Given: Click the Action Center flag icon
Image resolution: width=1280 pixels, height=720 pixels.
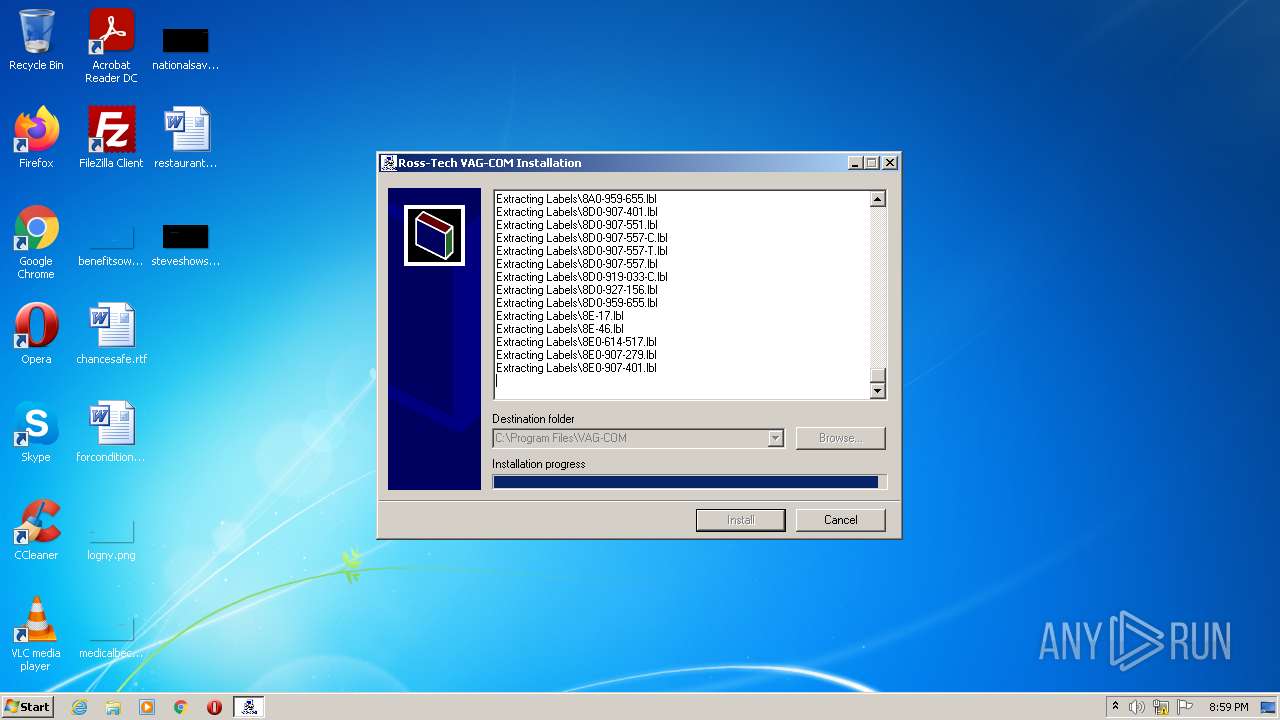Looking at the screenshot, I should tap(1185, 707).
